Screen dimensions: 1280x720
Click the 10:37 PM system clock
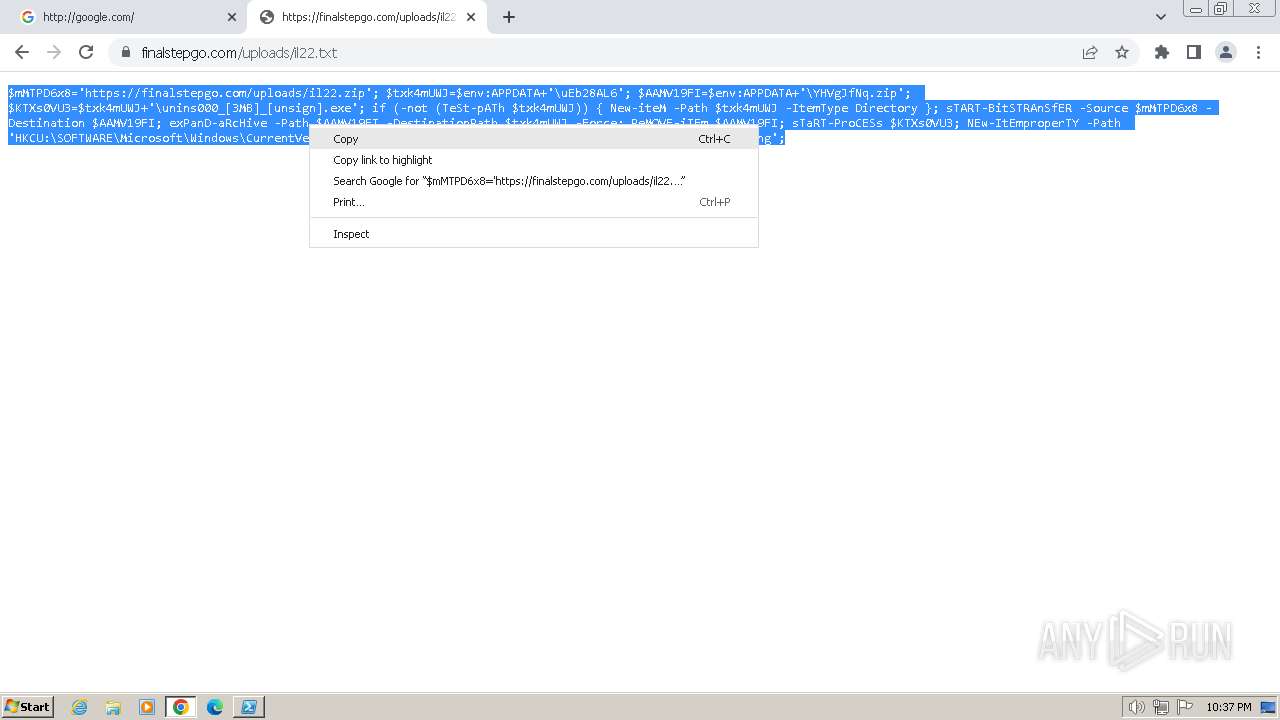pos(1229,707)
